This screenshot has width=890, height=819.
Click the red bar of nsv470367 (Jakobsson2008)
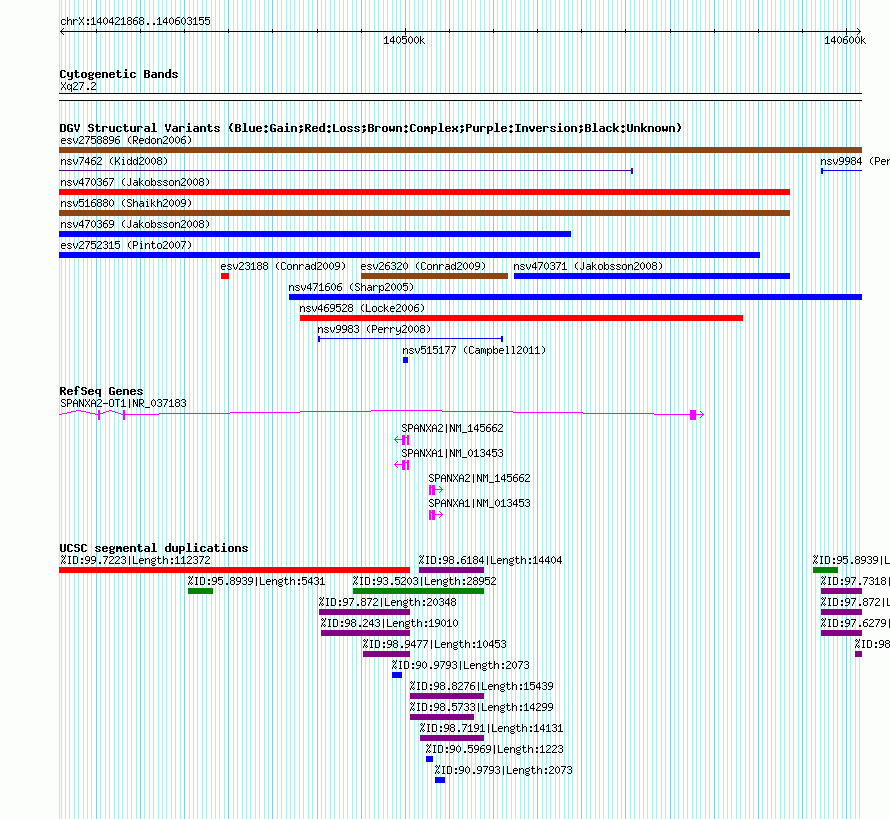point(424,192)
